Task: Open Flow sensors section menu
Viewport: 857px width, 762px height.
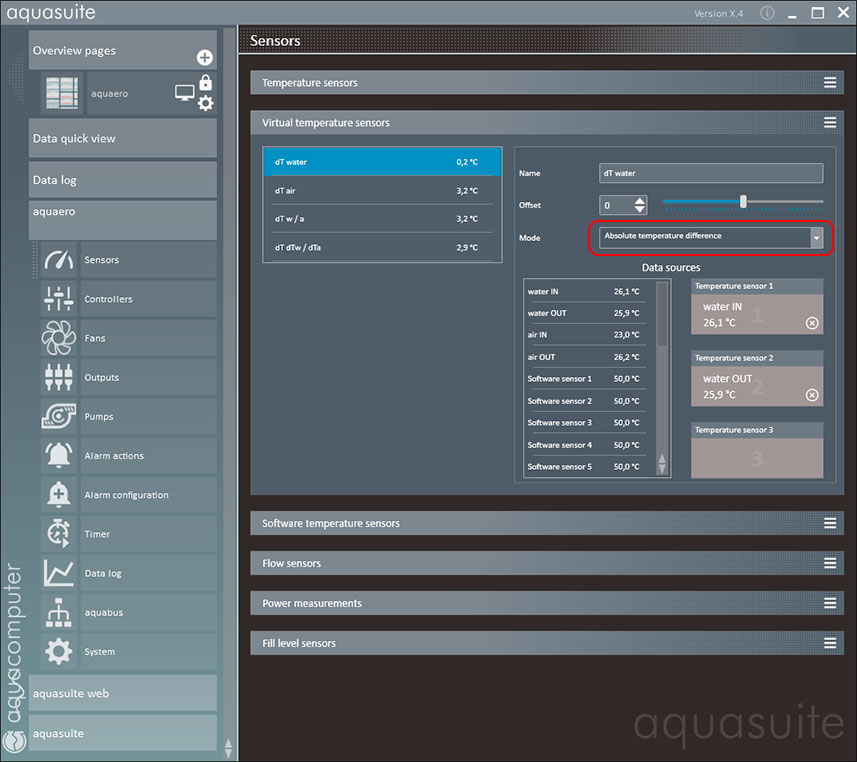Action: click(x=830, y=563)
